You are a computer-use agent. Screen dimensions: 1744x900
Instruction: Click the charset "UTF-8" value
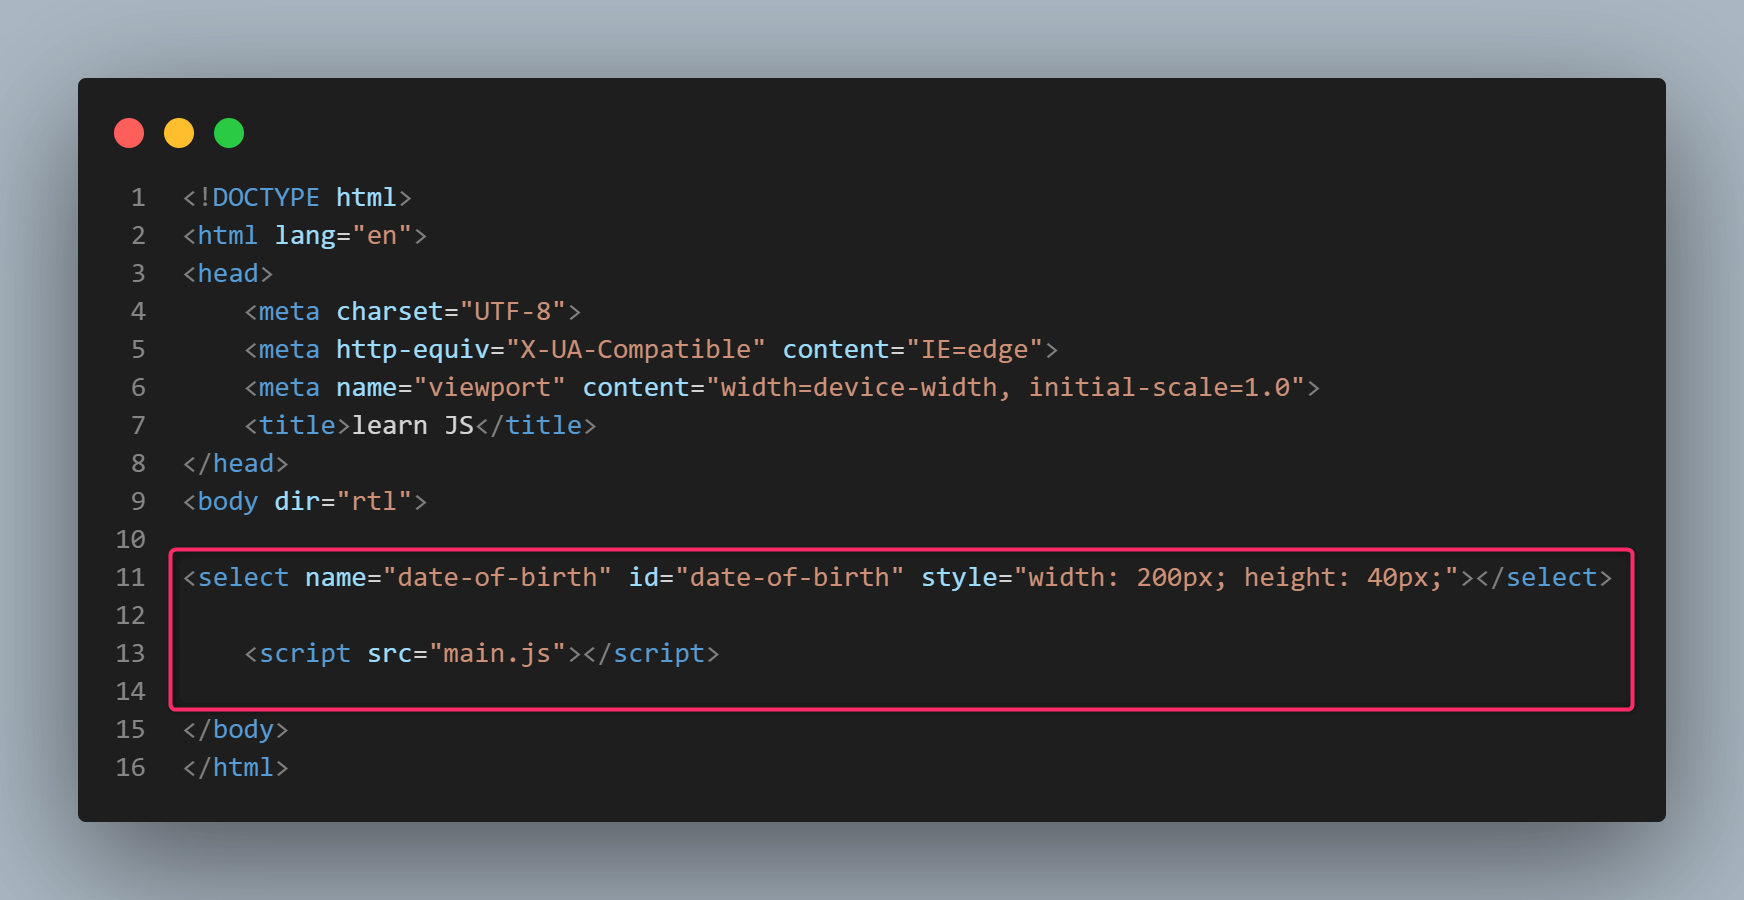pyautogui.click(x=513, y=312)
